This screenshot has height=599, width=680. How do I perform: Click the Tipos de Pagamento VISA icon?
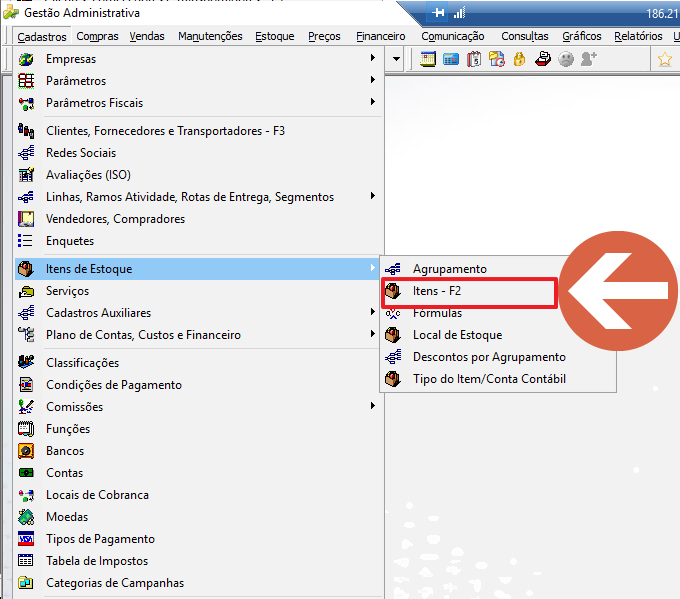(26, 539)
